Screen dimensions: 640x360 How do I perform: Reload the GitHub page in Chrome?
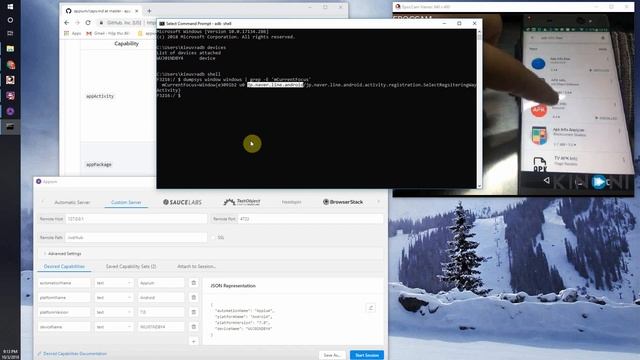click(88, 22)
